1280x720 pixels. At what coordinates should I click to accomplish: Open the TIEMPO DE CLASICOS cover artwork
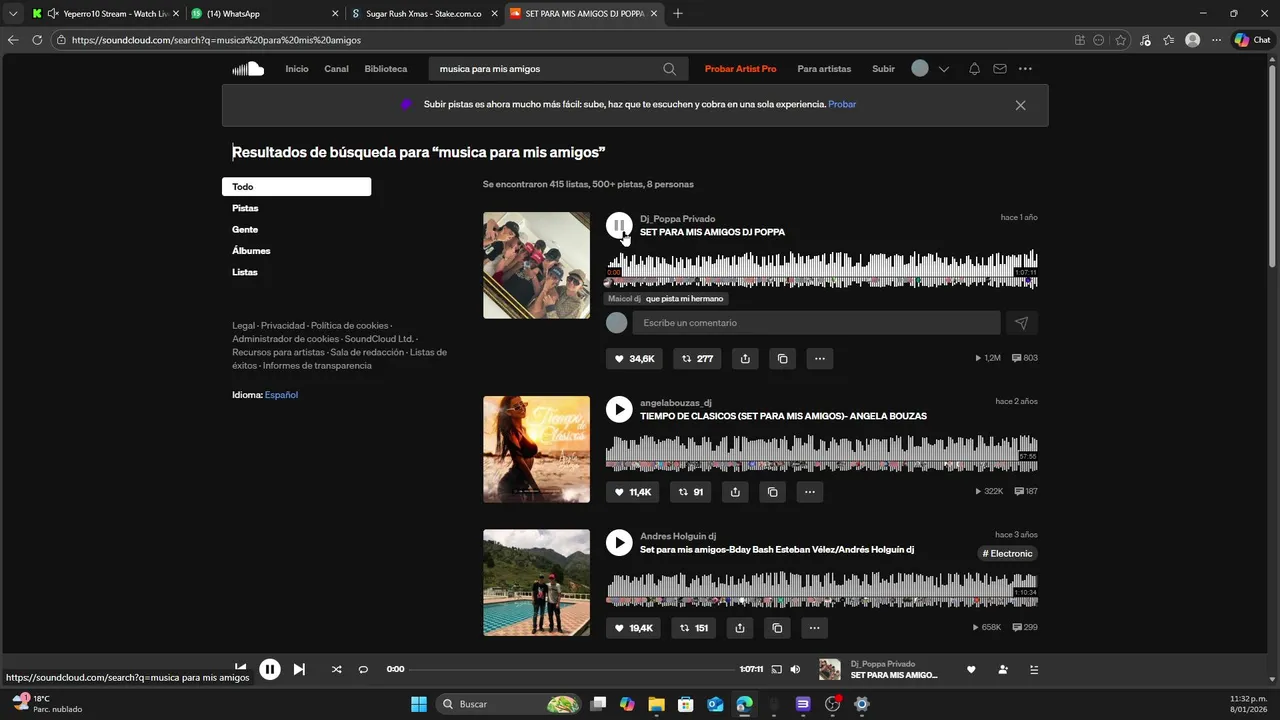point(536,449)
